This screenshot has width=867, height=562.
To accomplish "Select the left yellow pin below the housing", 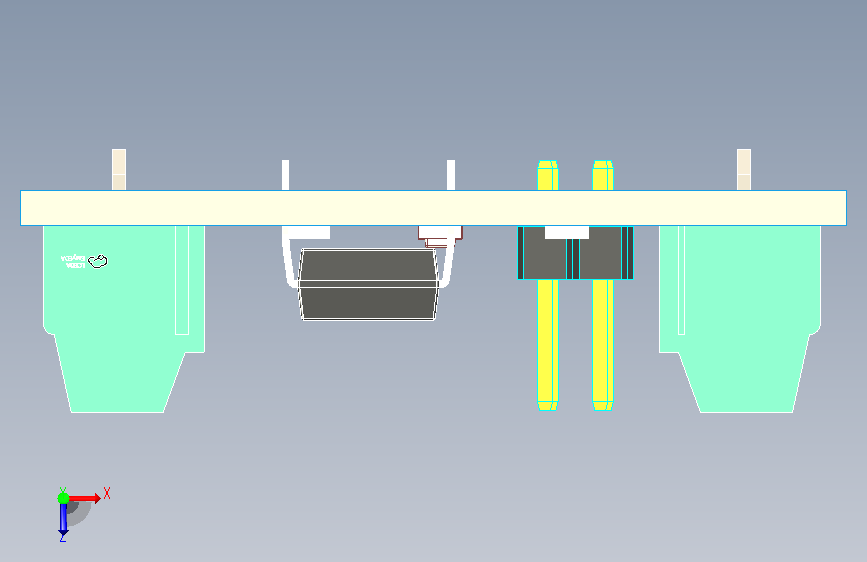I will click(547, 345).
